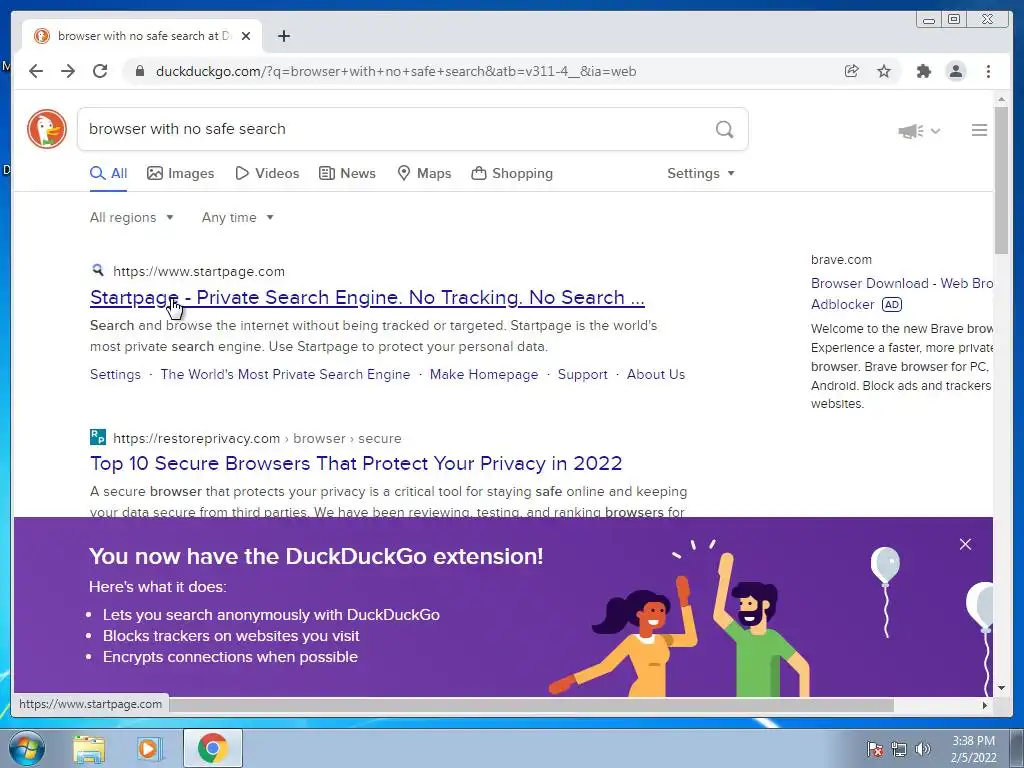
Task: Click the DuckDuckGo duck logo
Action: pyautogui.click(x=47, y=129)
